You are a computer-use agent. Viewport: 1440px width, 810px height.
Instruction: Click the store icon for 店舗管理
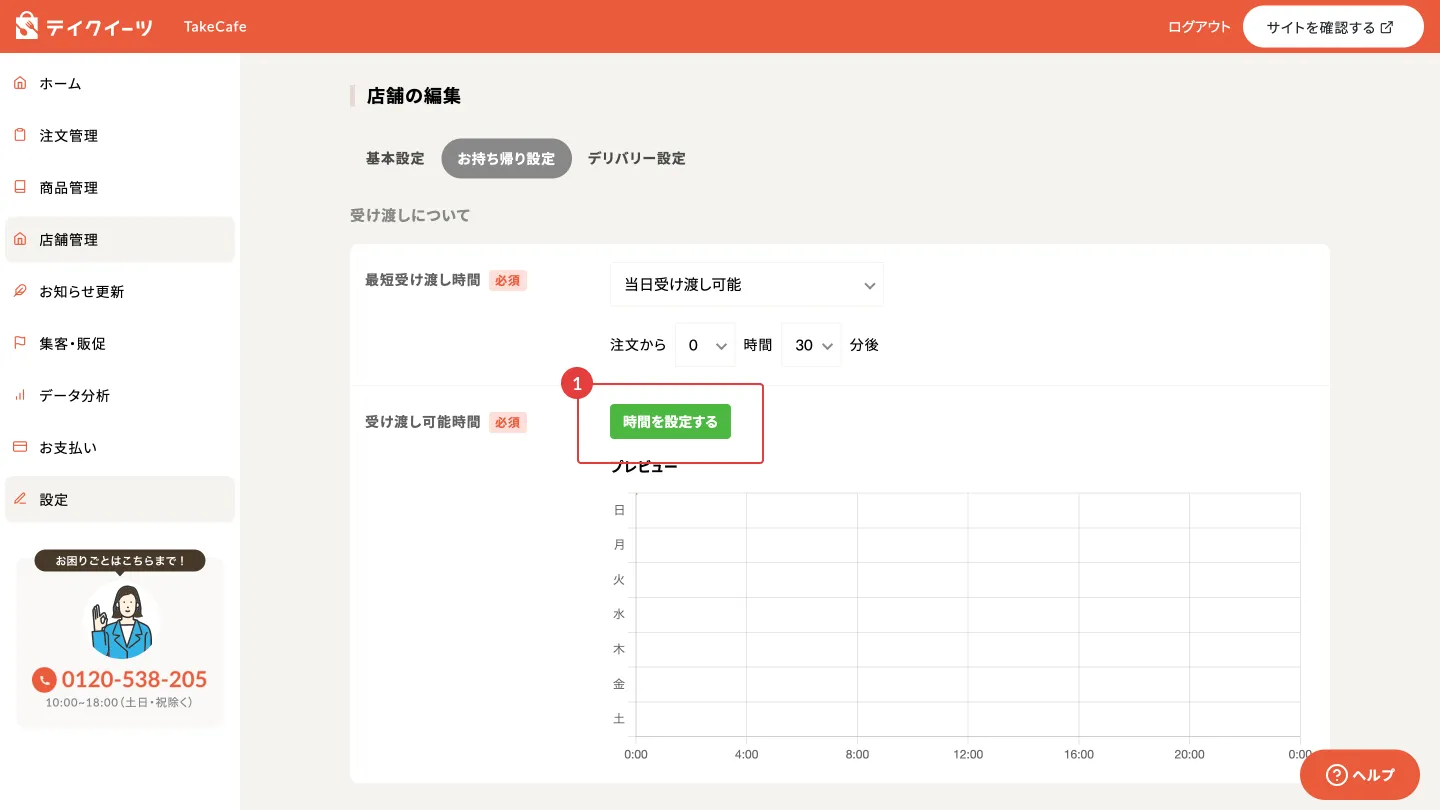coord(20,239)
